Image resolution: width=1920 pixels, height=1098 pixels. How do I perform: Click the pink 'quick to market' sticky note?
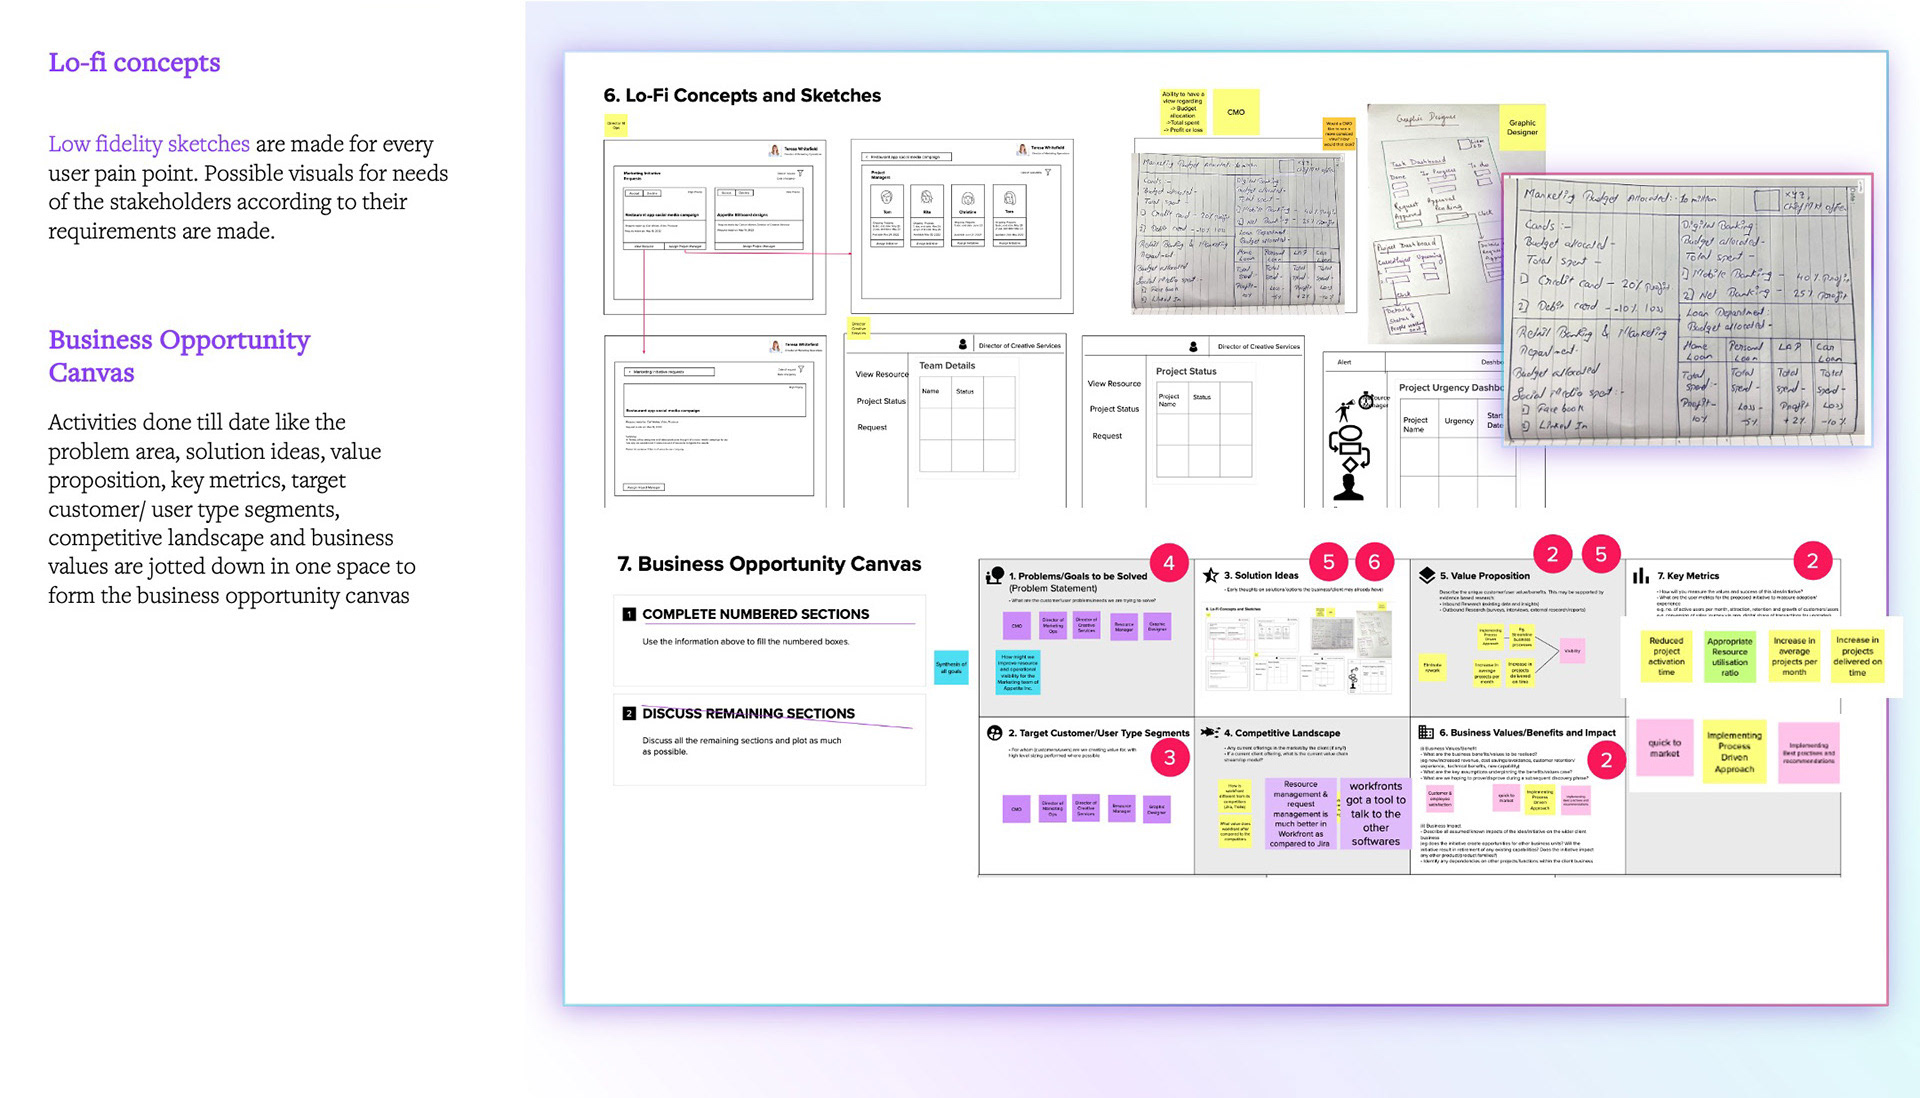pos(1664,748)
